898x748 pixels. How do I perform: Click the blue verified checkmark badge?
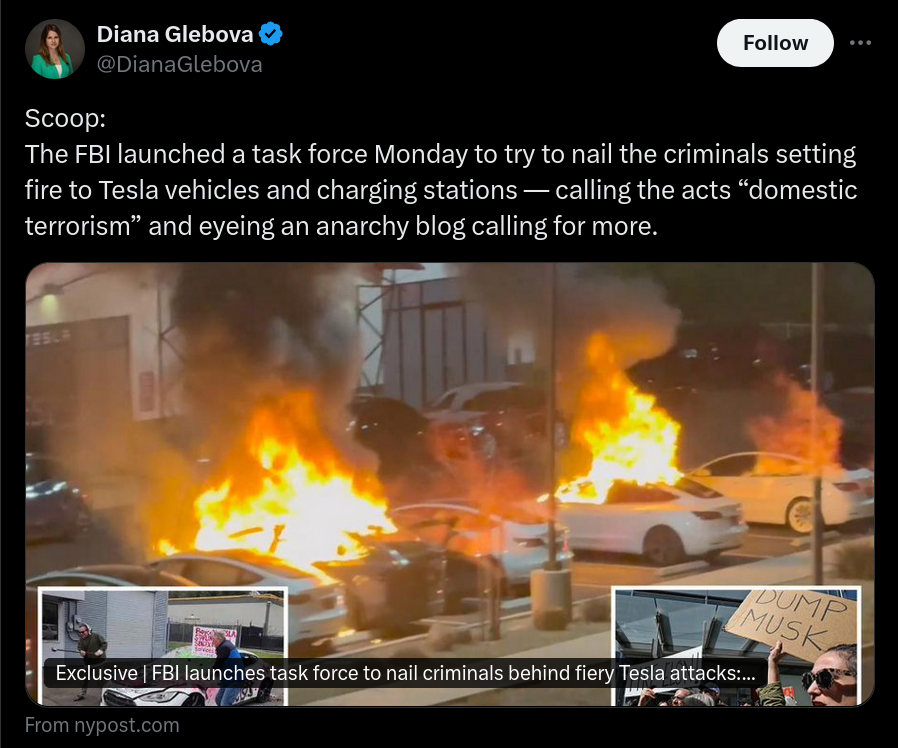click(x=270, y=34)
